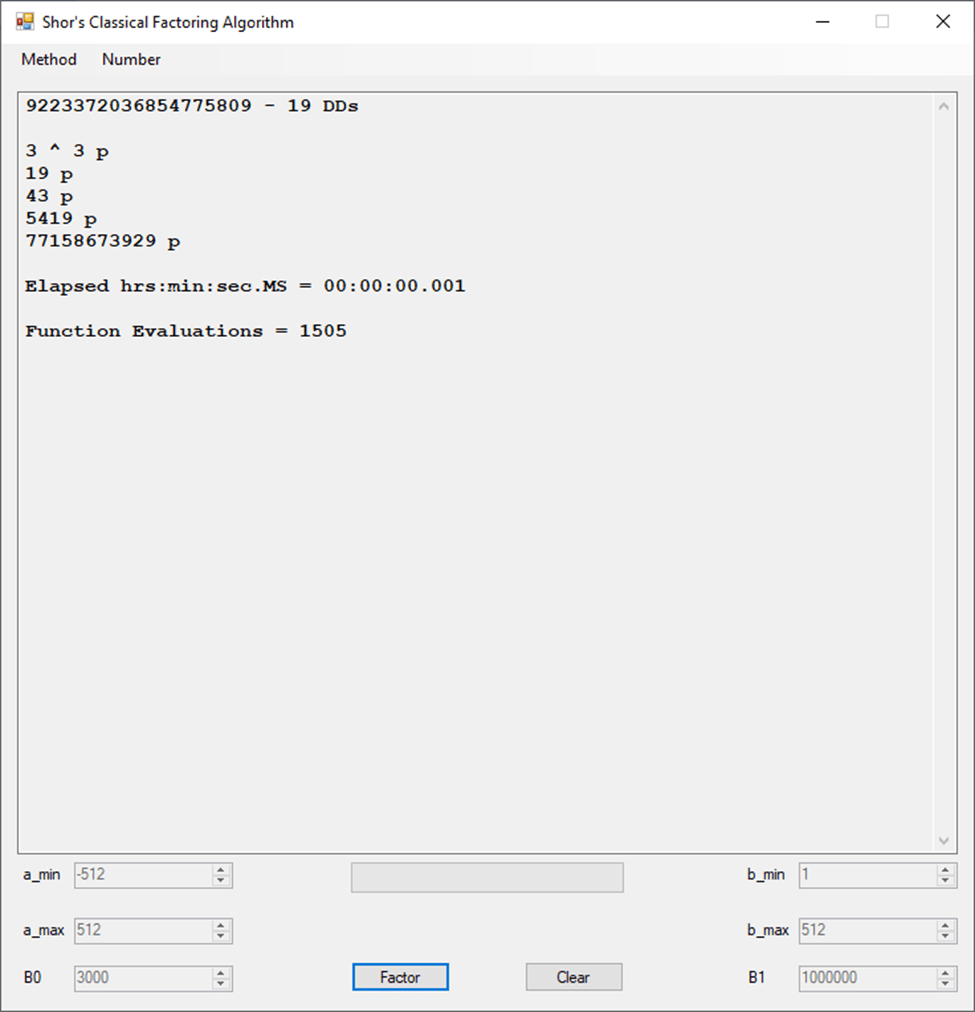Click the application icon in title bar
Screen dimensions: 975x1012
click(24, 22)
